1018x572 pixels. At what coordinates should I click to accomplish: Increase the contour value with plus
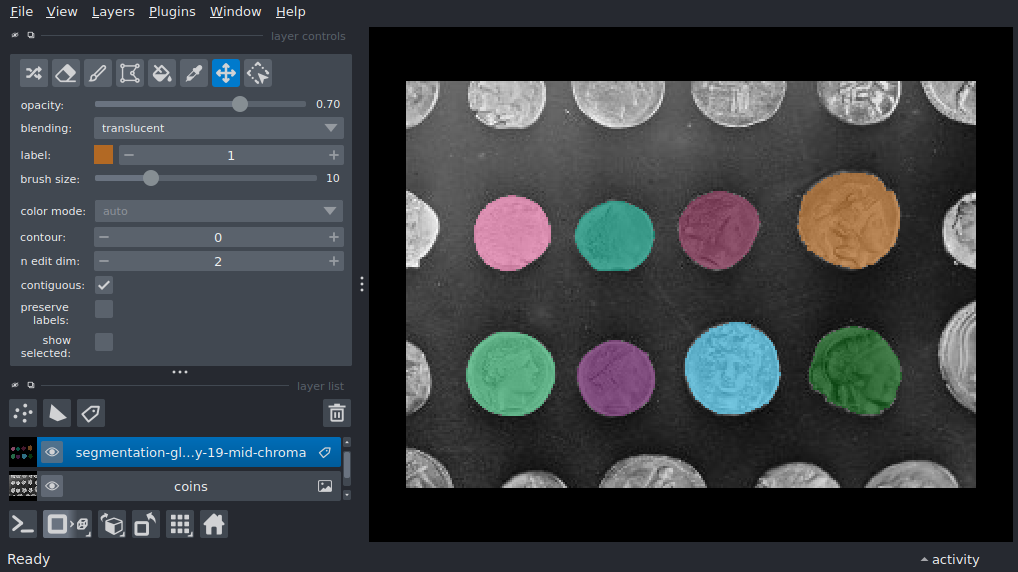click(x=334, y=238)
